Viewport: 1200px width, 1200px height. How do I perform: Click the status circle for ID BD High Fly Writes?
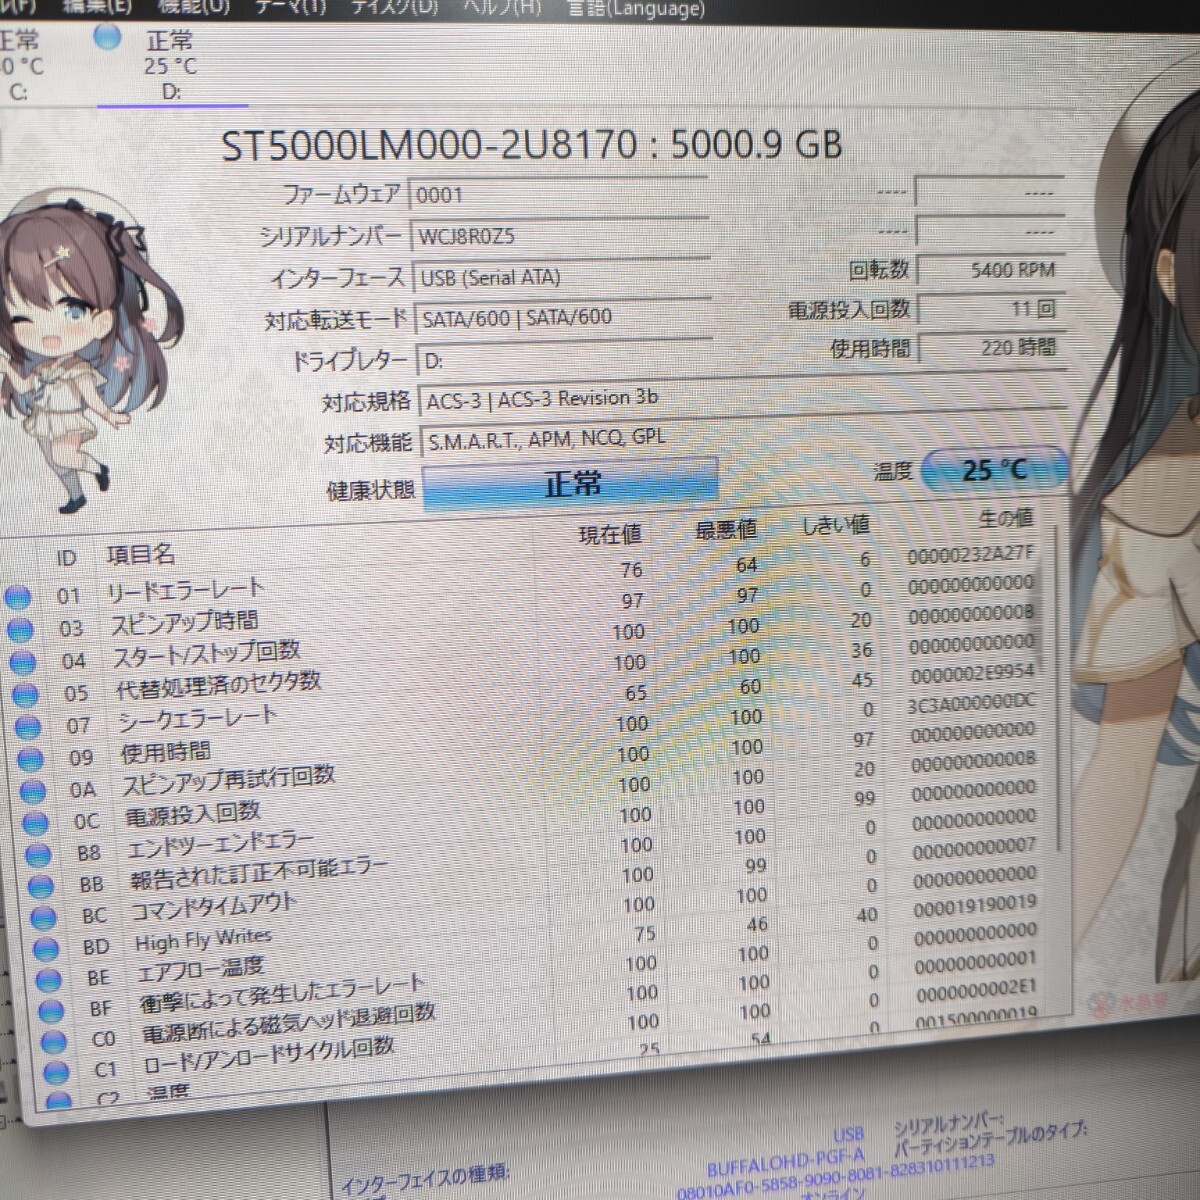pyautogui.click(x=46, y=947)
